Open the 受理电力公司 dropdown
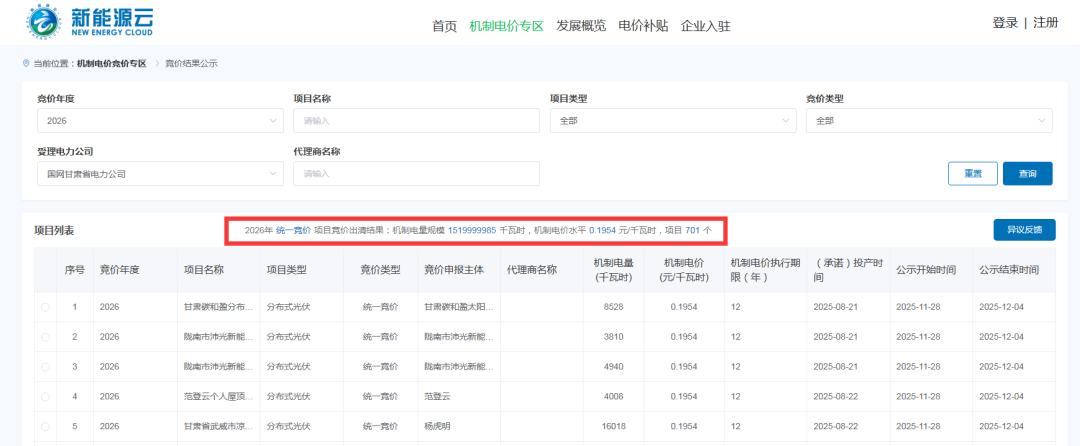The width and height of the screenshot is (1080, 446). (159, 174)
